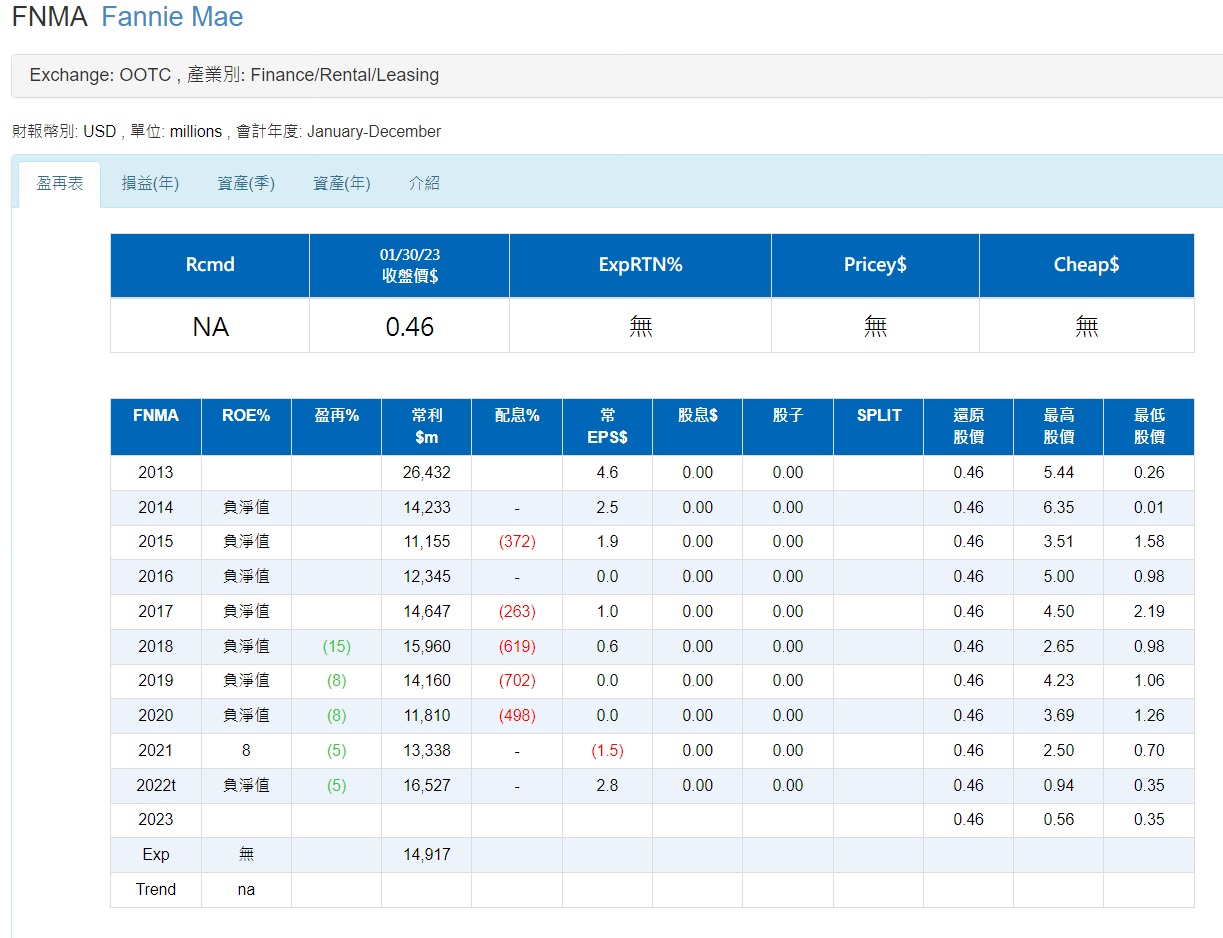Click the 0.01 lowest price for 2014
The width and height of the screenshot is (1223, 938).
[x=1150, y=508]
